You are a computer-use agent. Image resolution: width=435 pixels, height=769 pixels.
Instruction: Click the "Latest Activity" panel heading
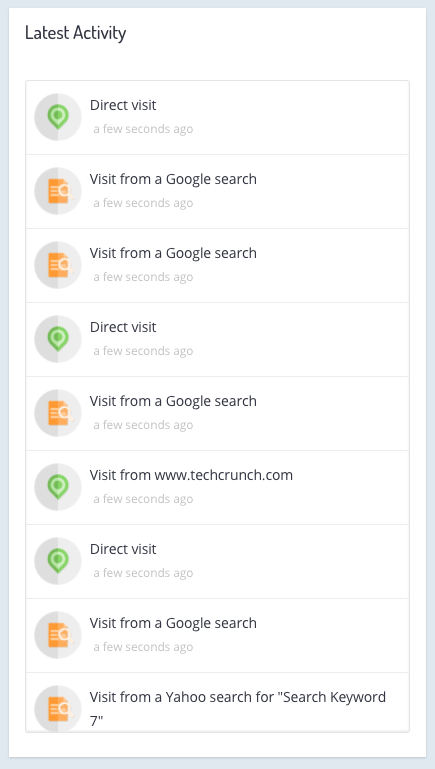(x=76, y=33)
